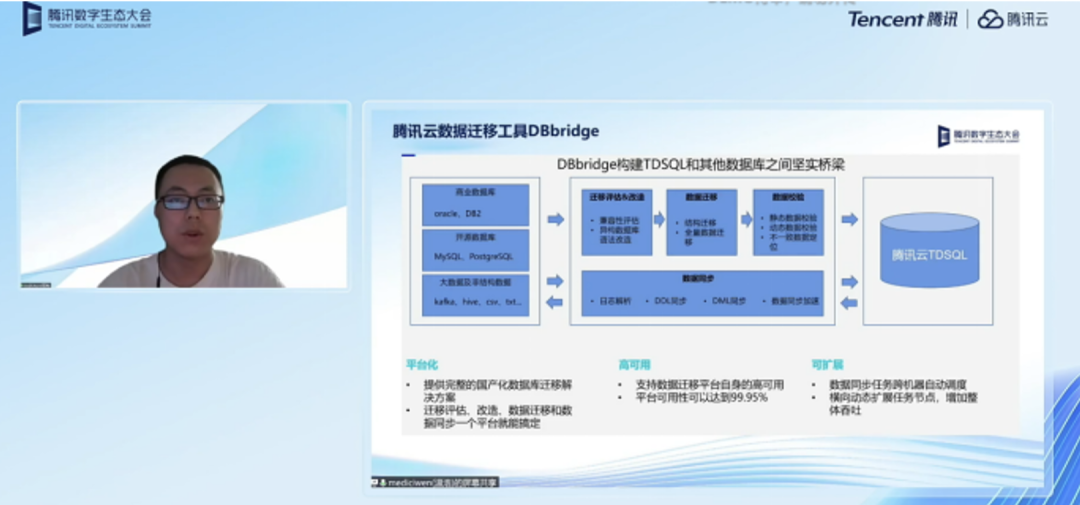Click the Tencent Digital Ecosystem Summit logo, top-left

tap(87, 19)
